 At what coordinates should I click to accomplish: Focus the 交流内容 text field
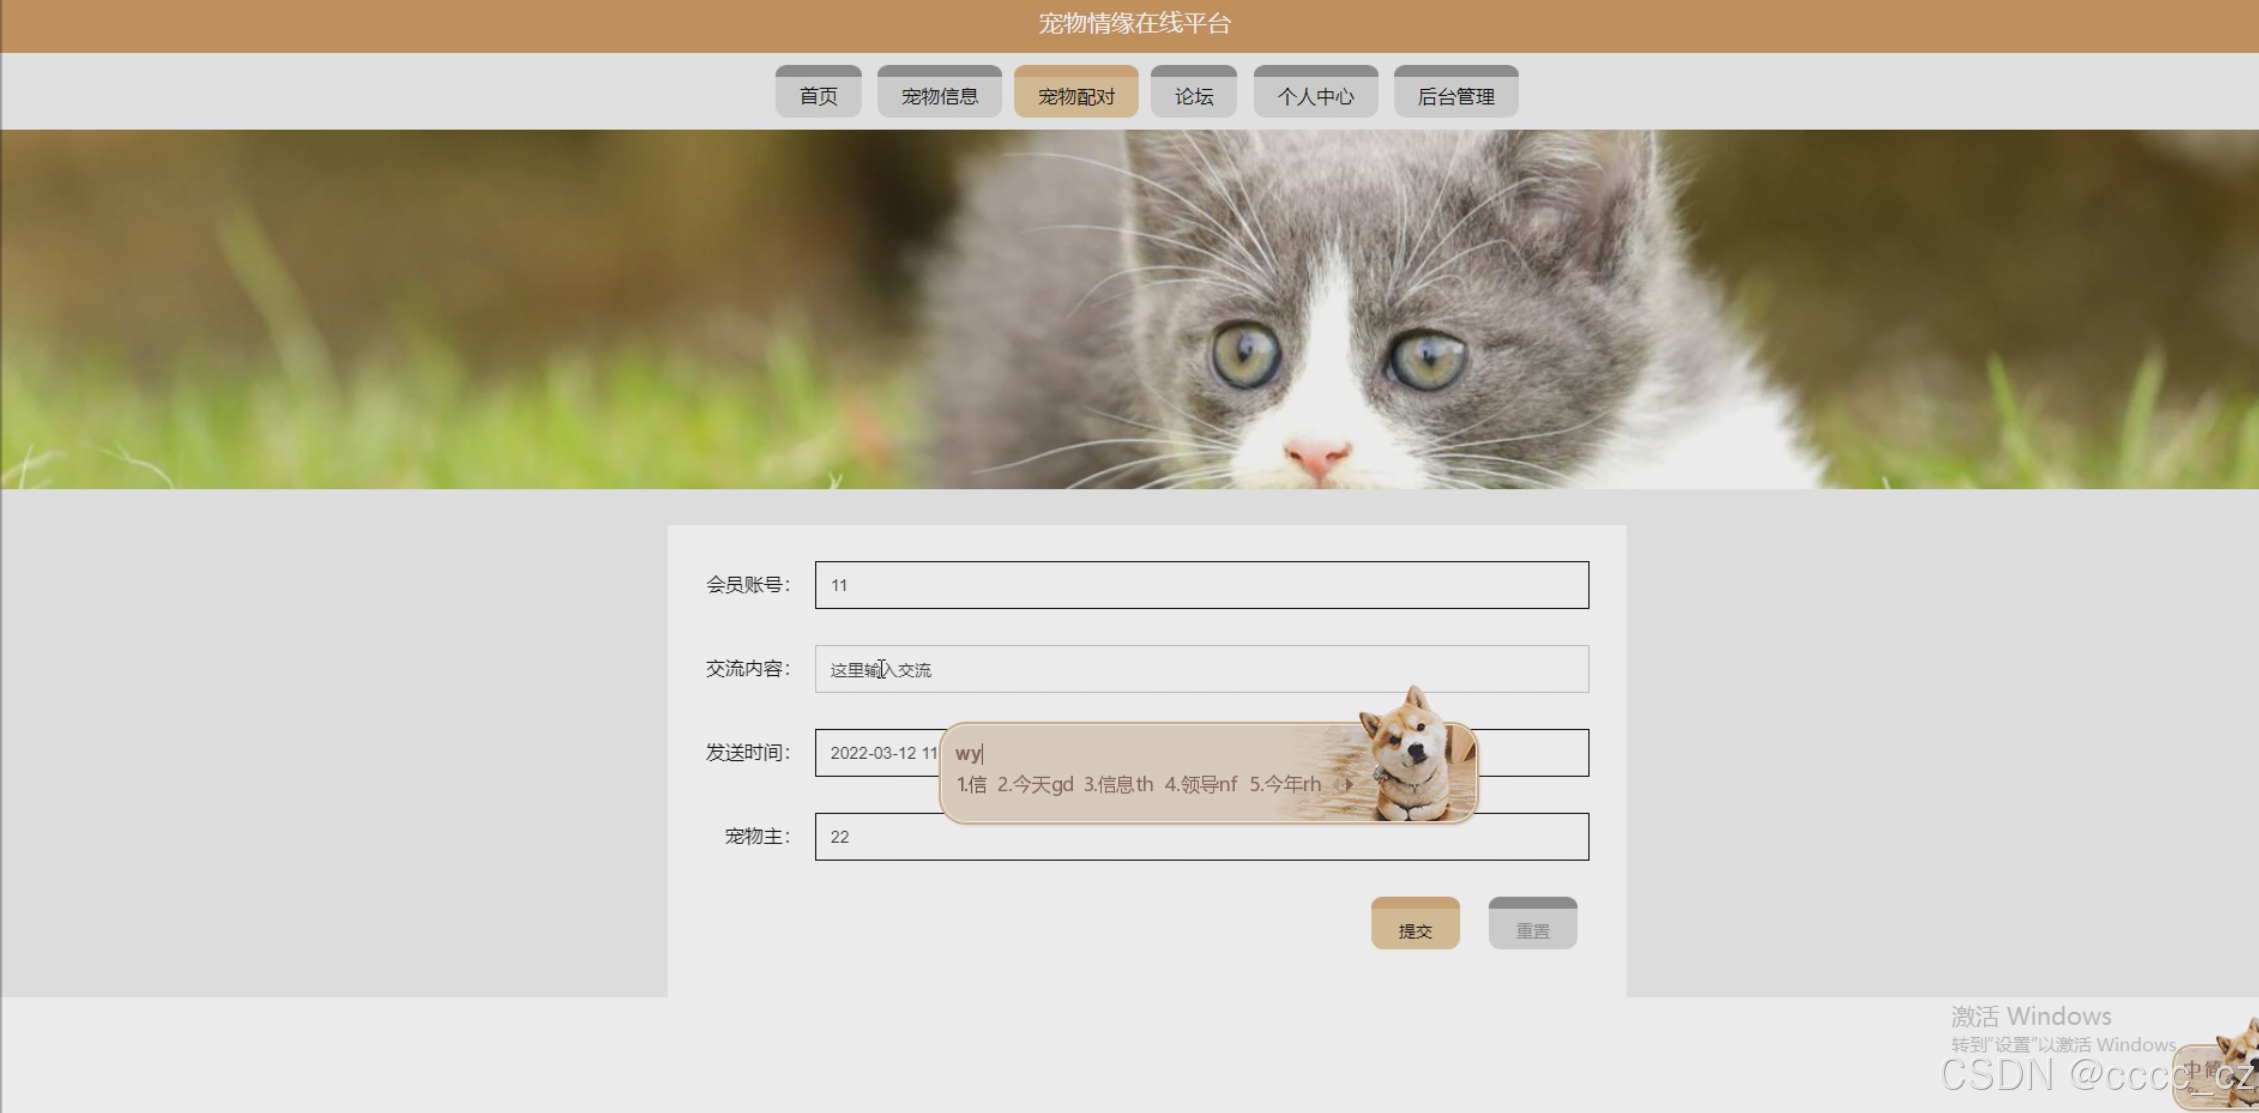click(1200, 669)
